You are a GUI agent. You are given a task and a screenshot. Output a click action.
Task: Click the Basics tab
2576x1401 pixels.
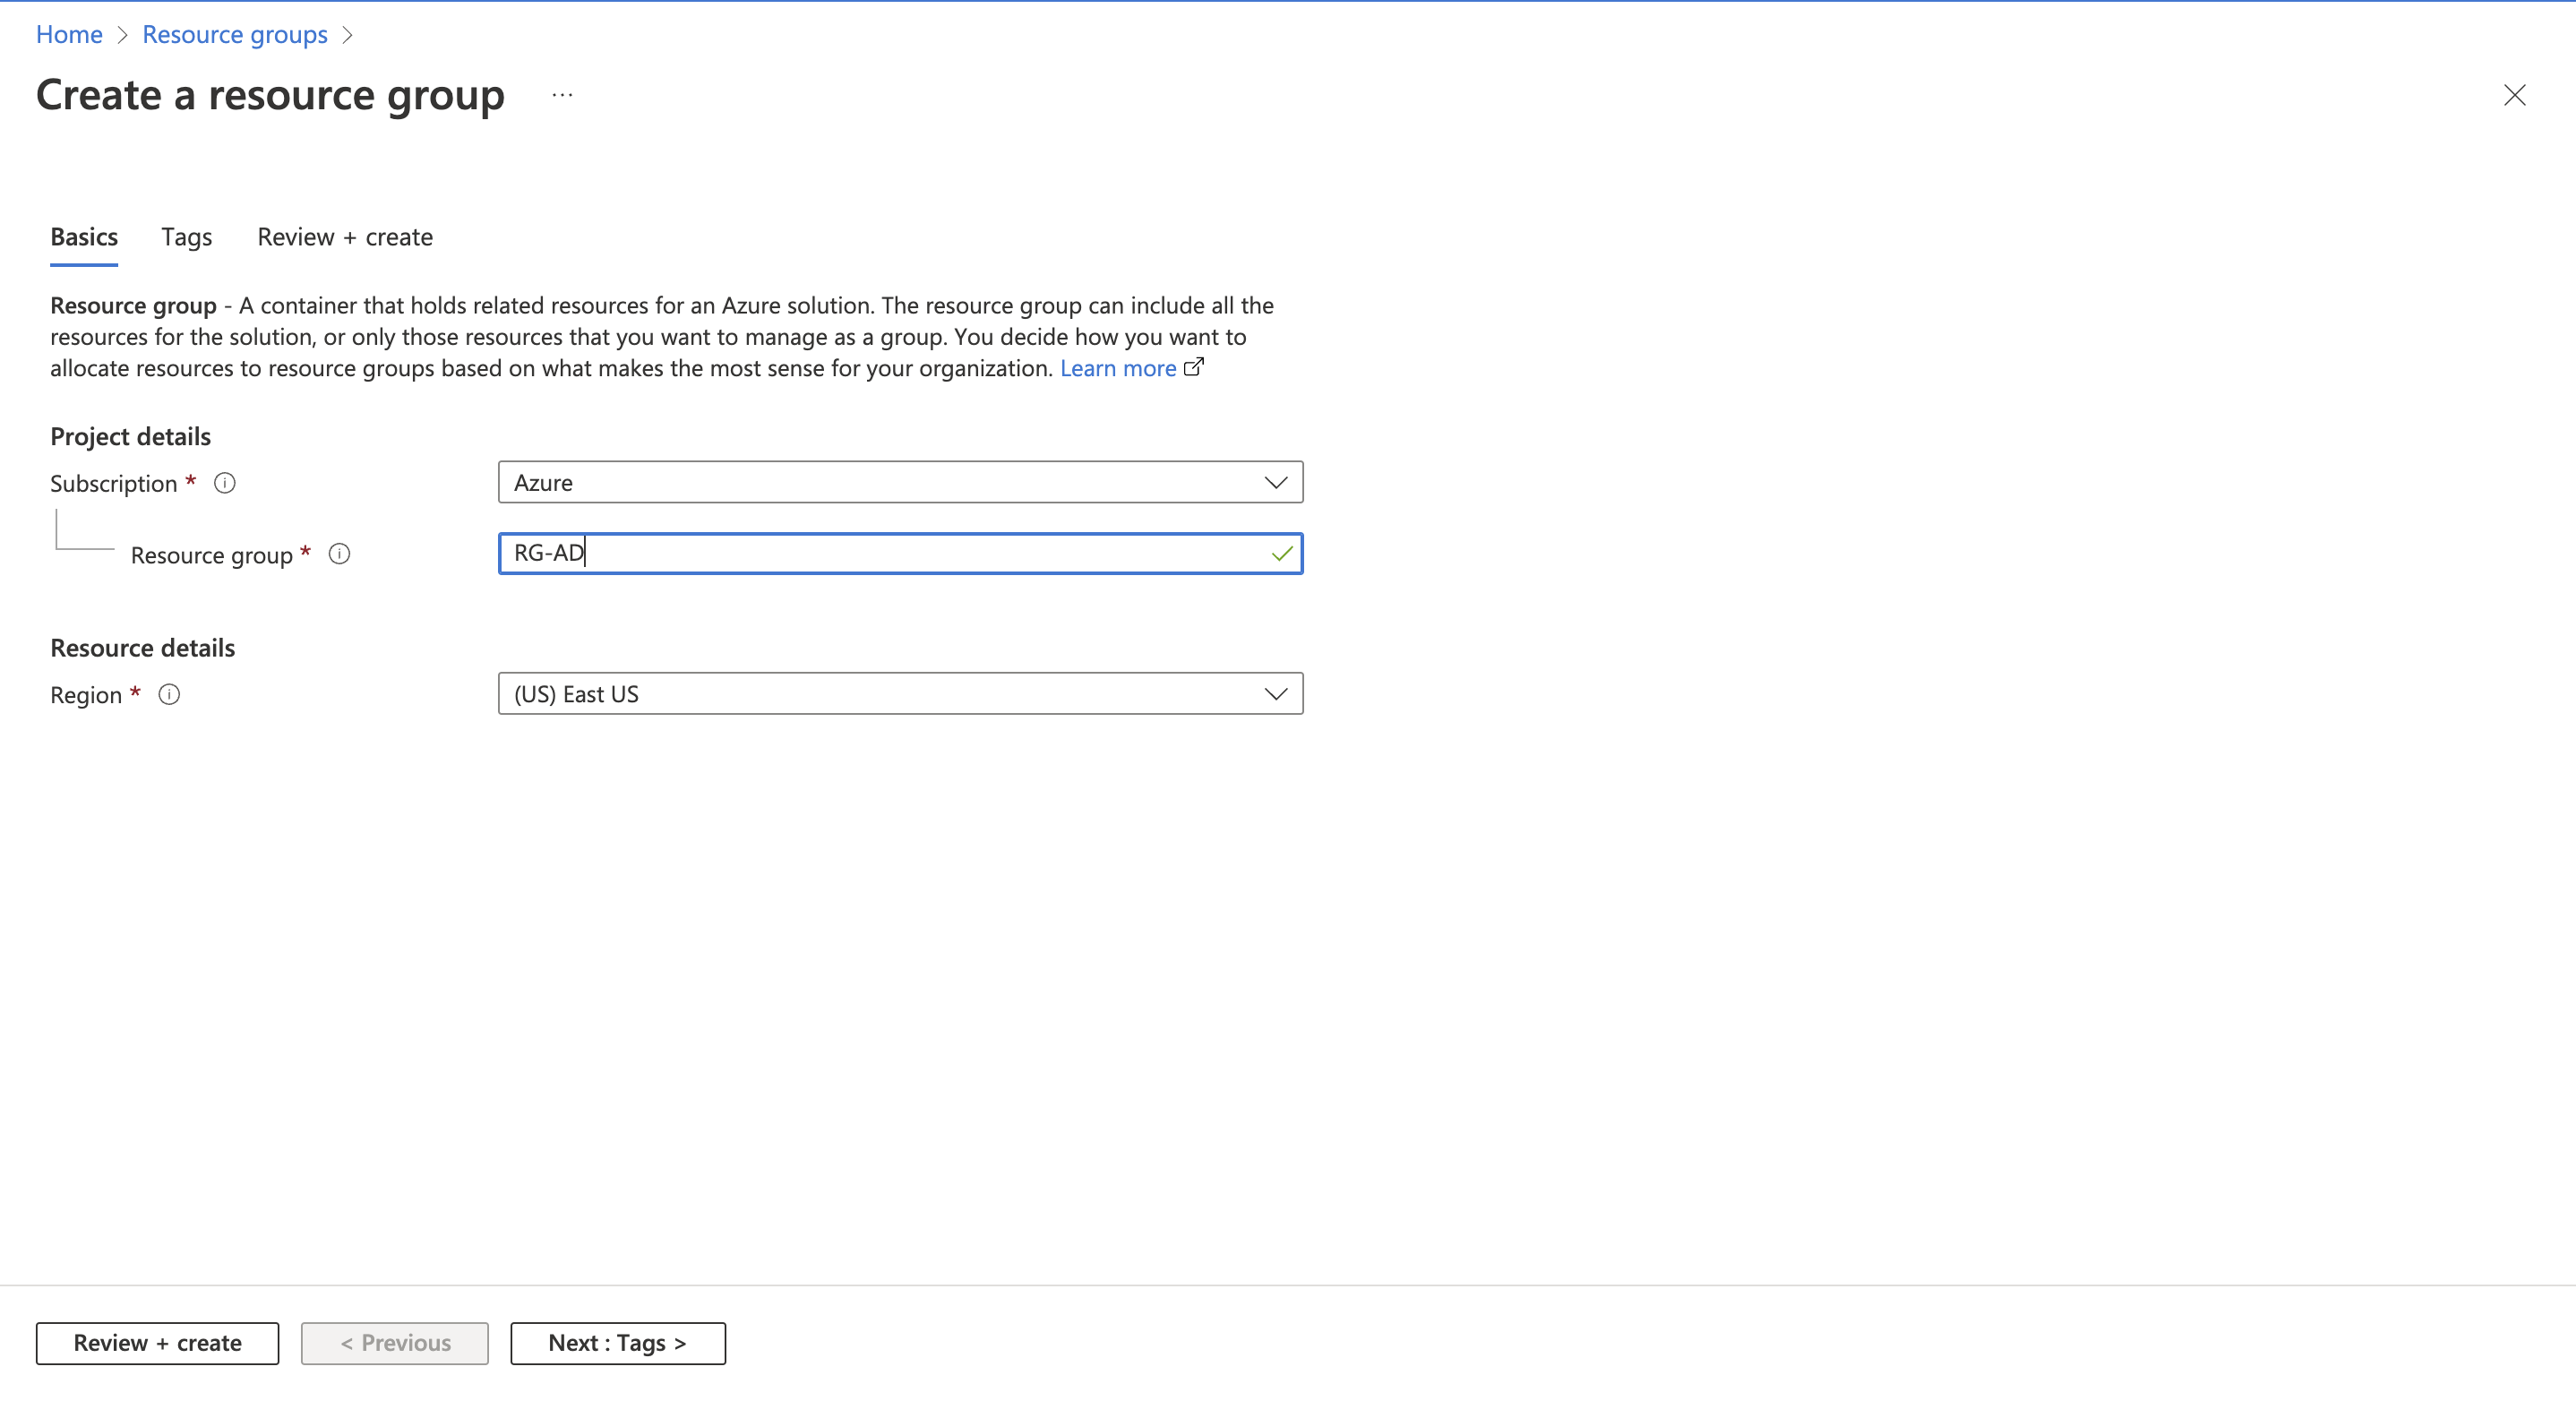click(x=82, y=236)
